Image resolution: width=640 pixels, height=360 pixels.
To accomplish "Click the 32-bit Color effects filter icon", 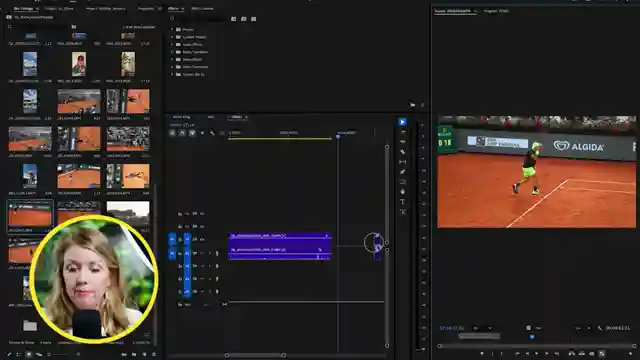I will pyautogui.click(x=244, y=19).
